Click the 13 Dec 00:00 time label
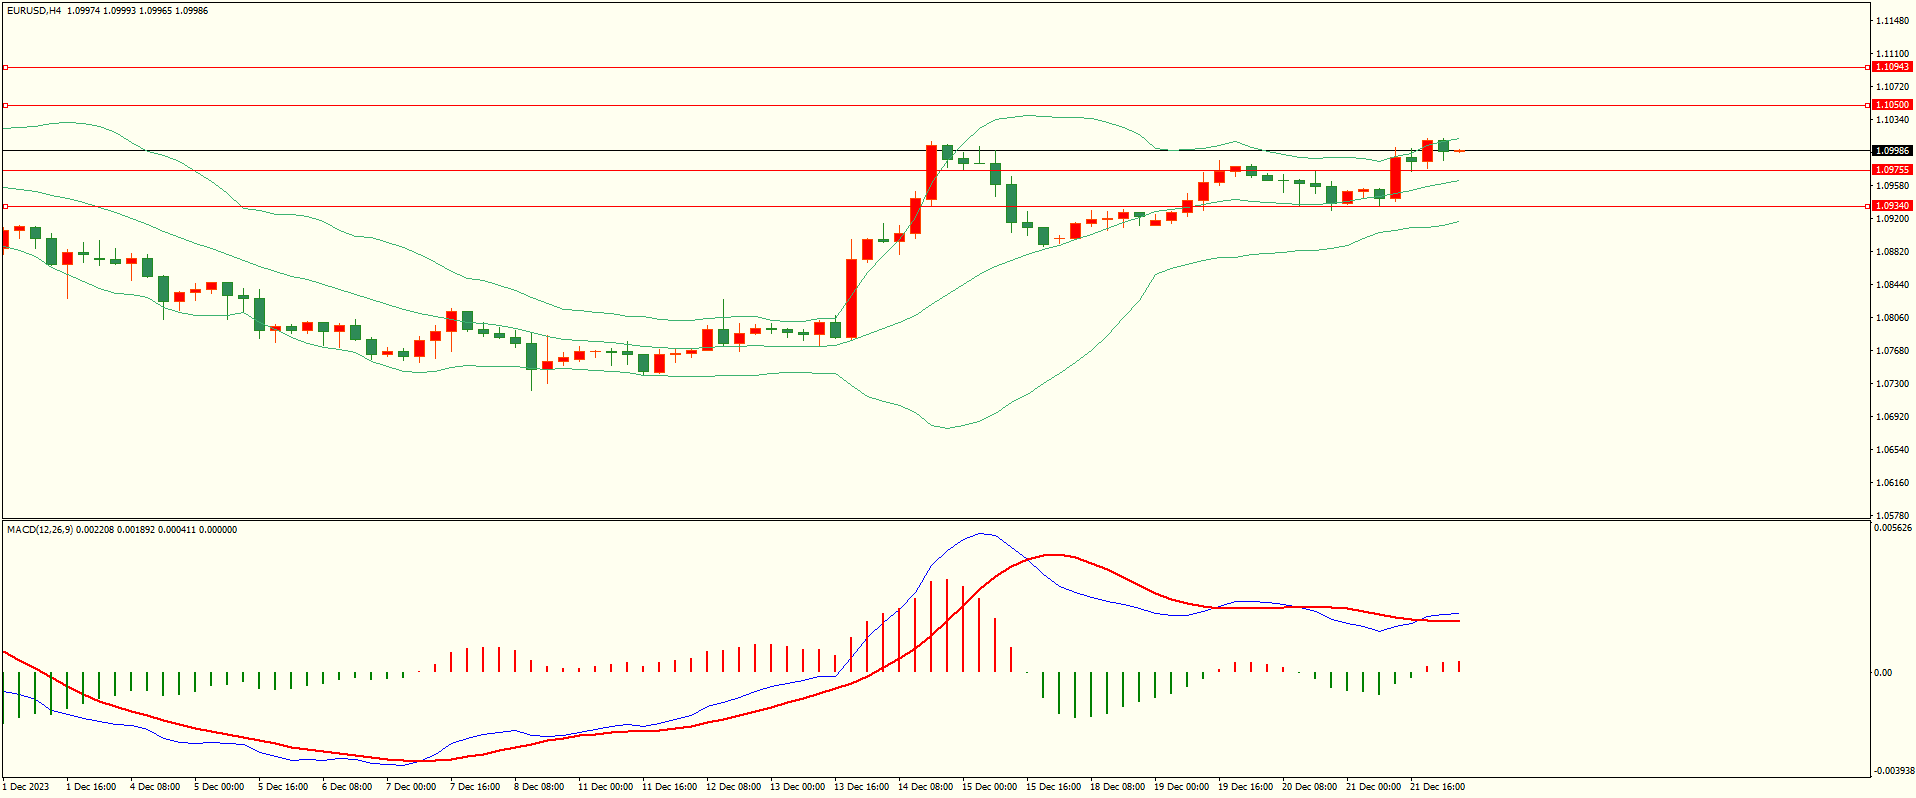This screenshot has height=798, width=1916. (797, 787)
